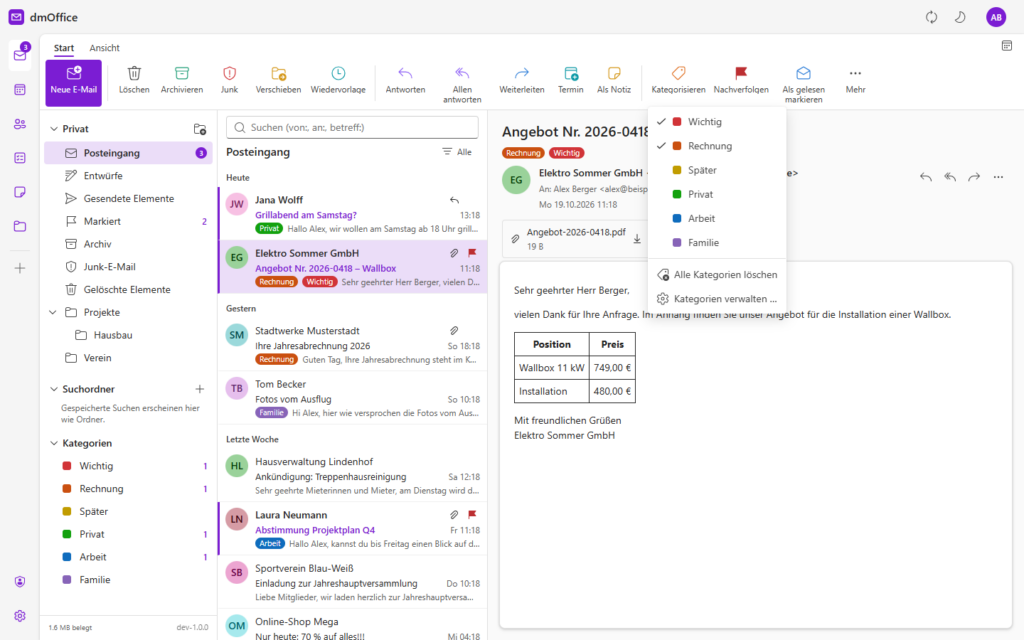Choose Alle Kategorien löschen
This screenshot has height=640, width=1024.
pyautogui.click(x=716, y=274)
